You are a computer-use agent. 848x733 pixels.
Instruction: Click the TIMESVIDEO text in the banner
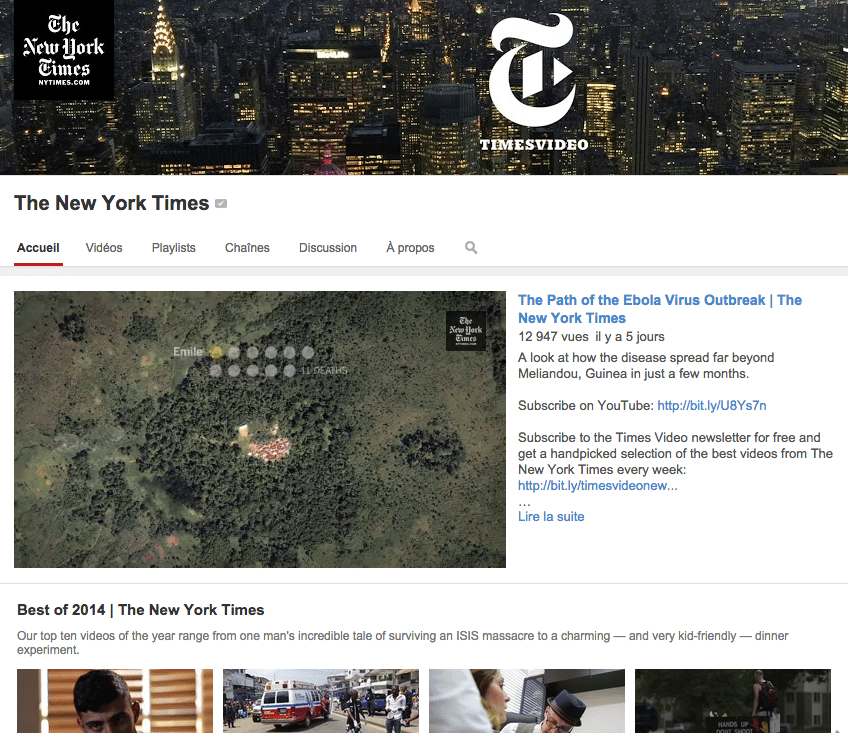click(534, 145)
